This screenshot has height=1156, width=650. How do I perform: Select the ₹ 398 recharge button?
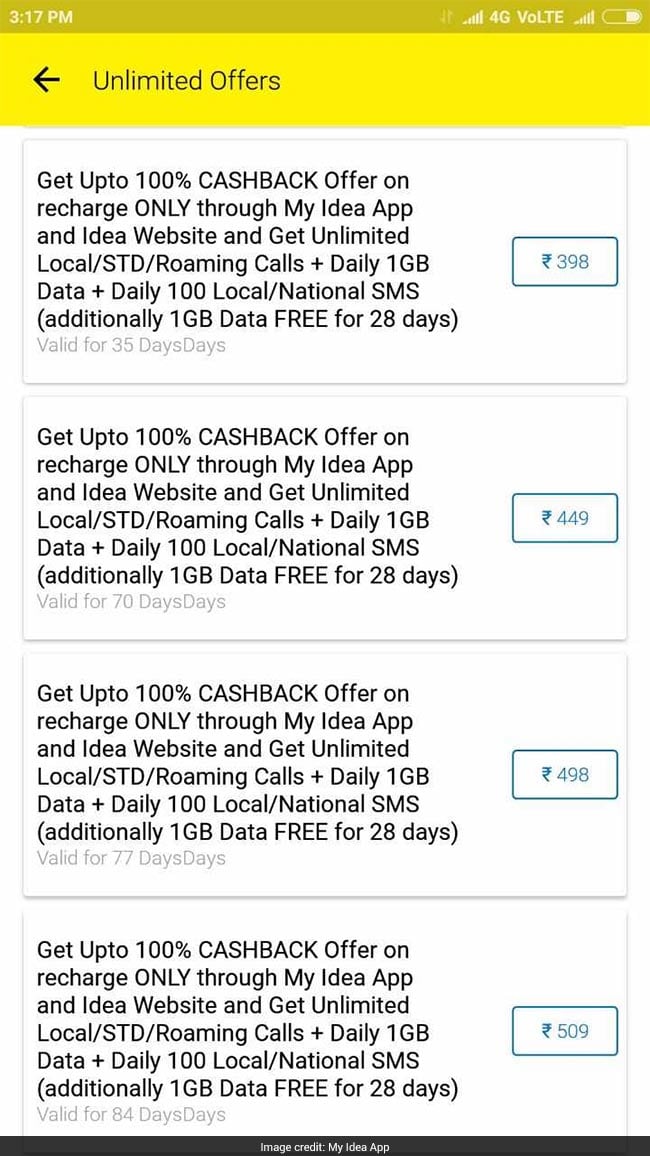point(564,262)
